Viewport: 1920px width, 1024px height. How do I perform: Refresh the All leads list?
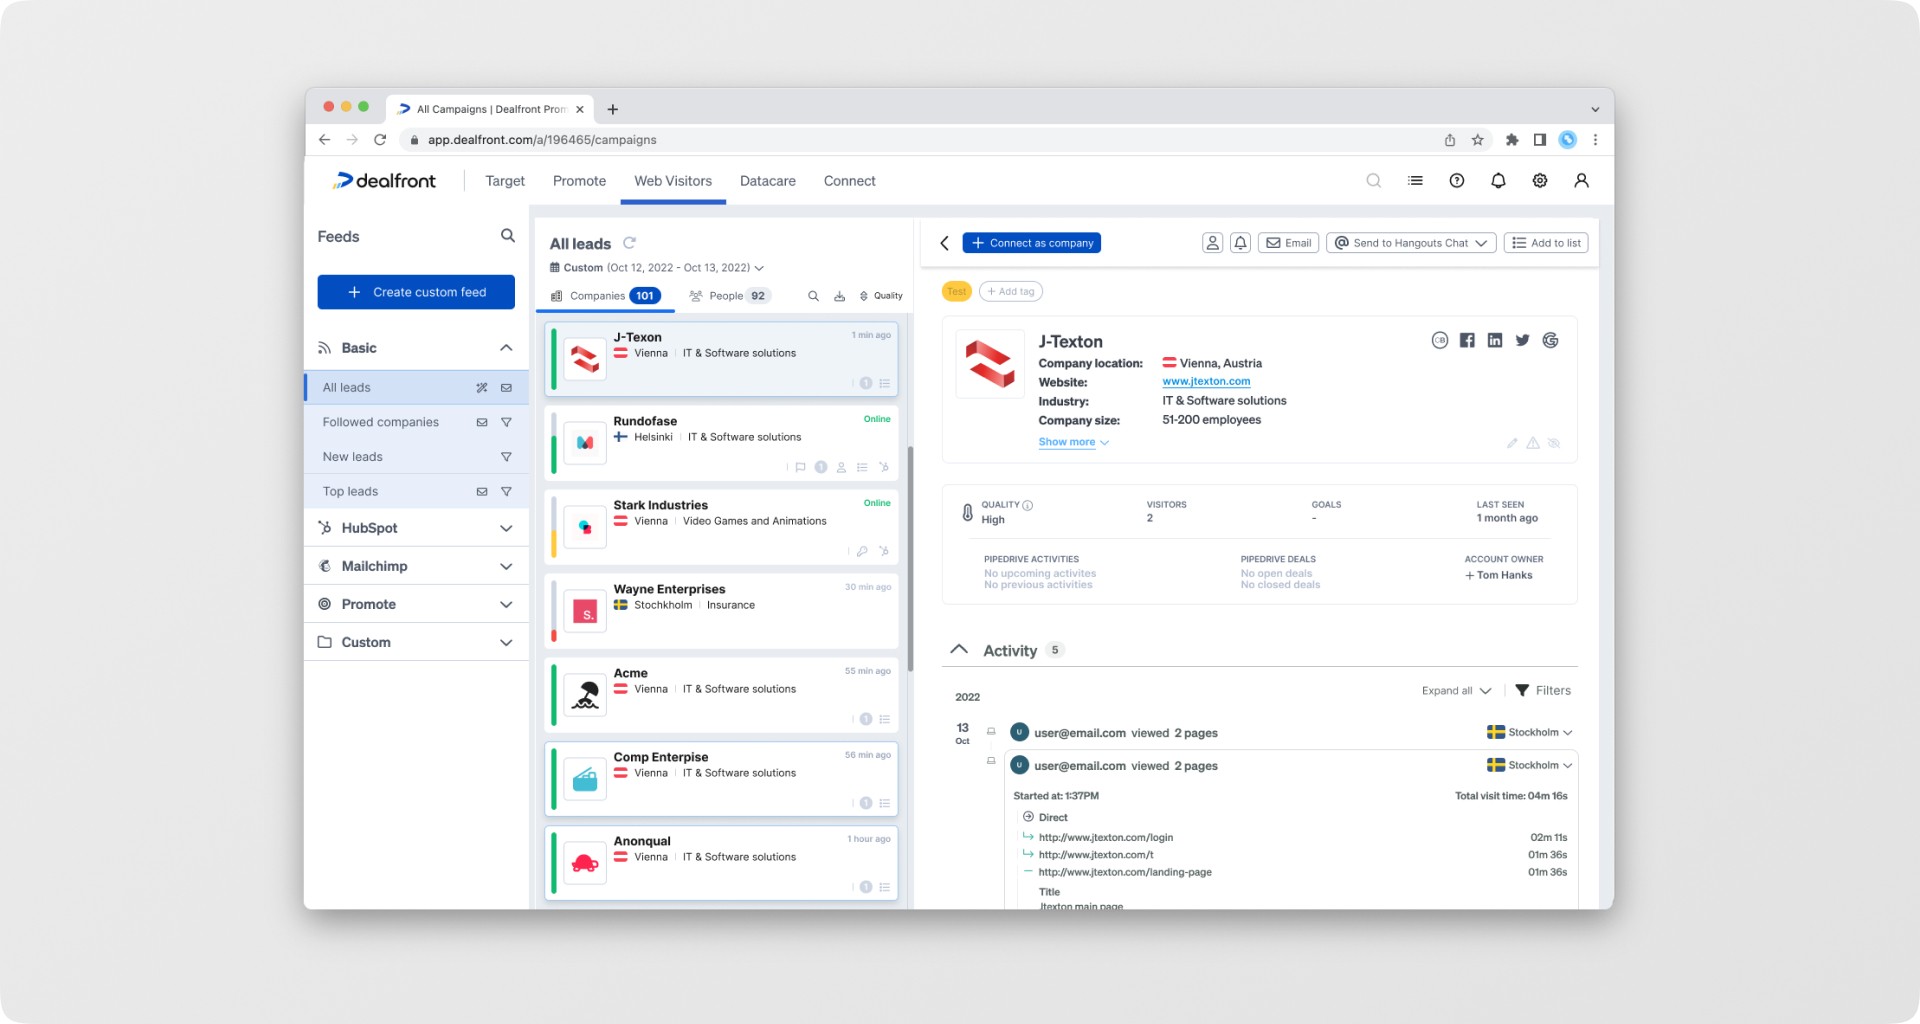point(629,243)
